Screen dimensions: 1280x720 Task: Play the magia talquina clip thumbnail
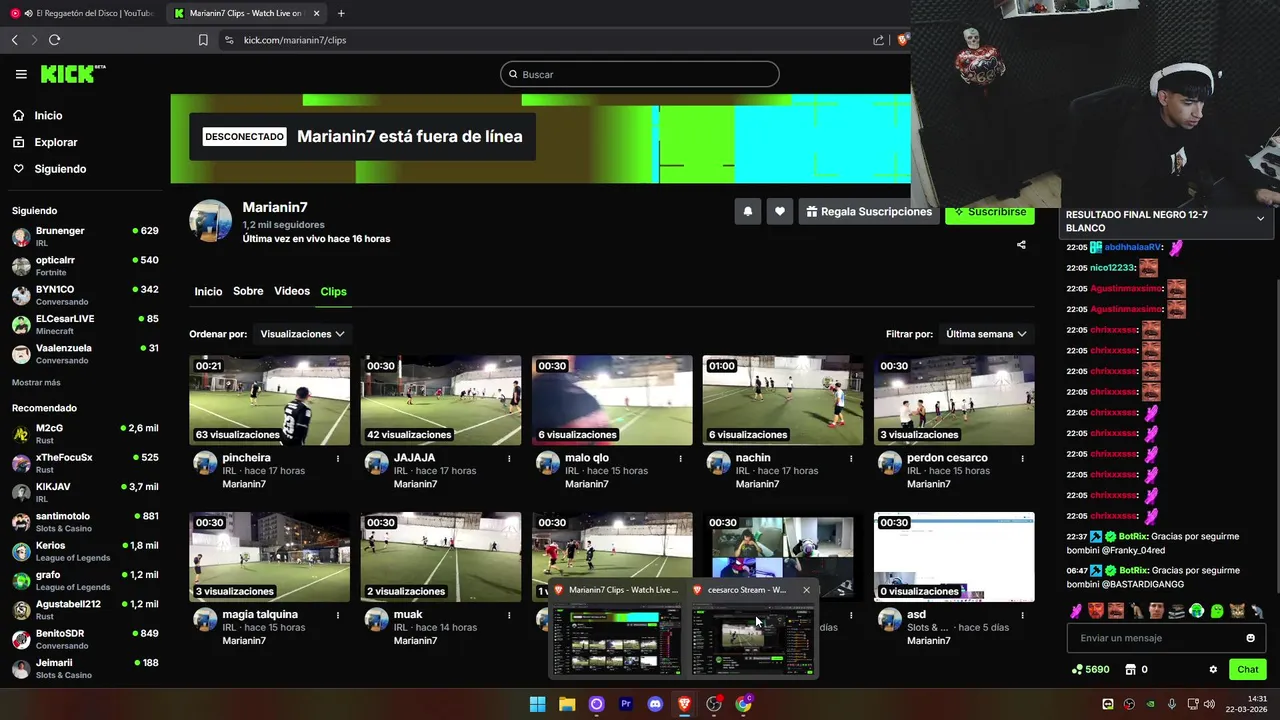pos(270,557)
